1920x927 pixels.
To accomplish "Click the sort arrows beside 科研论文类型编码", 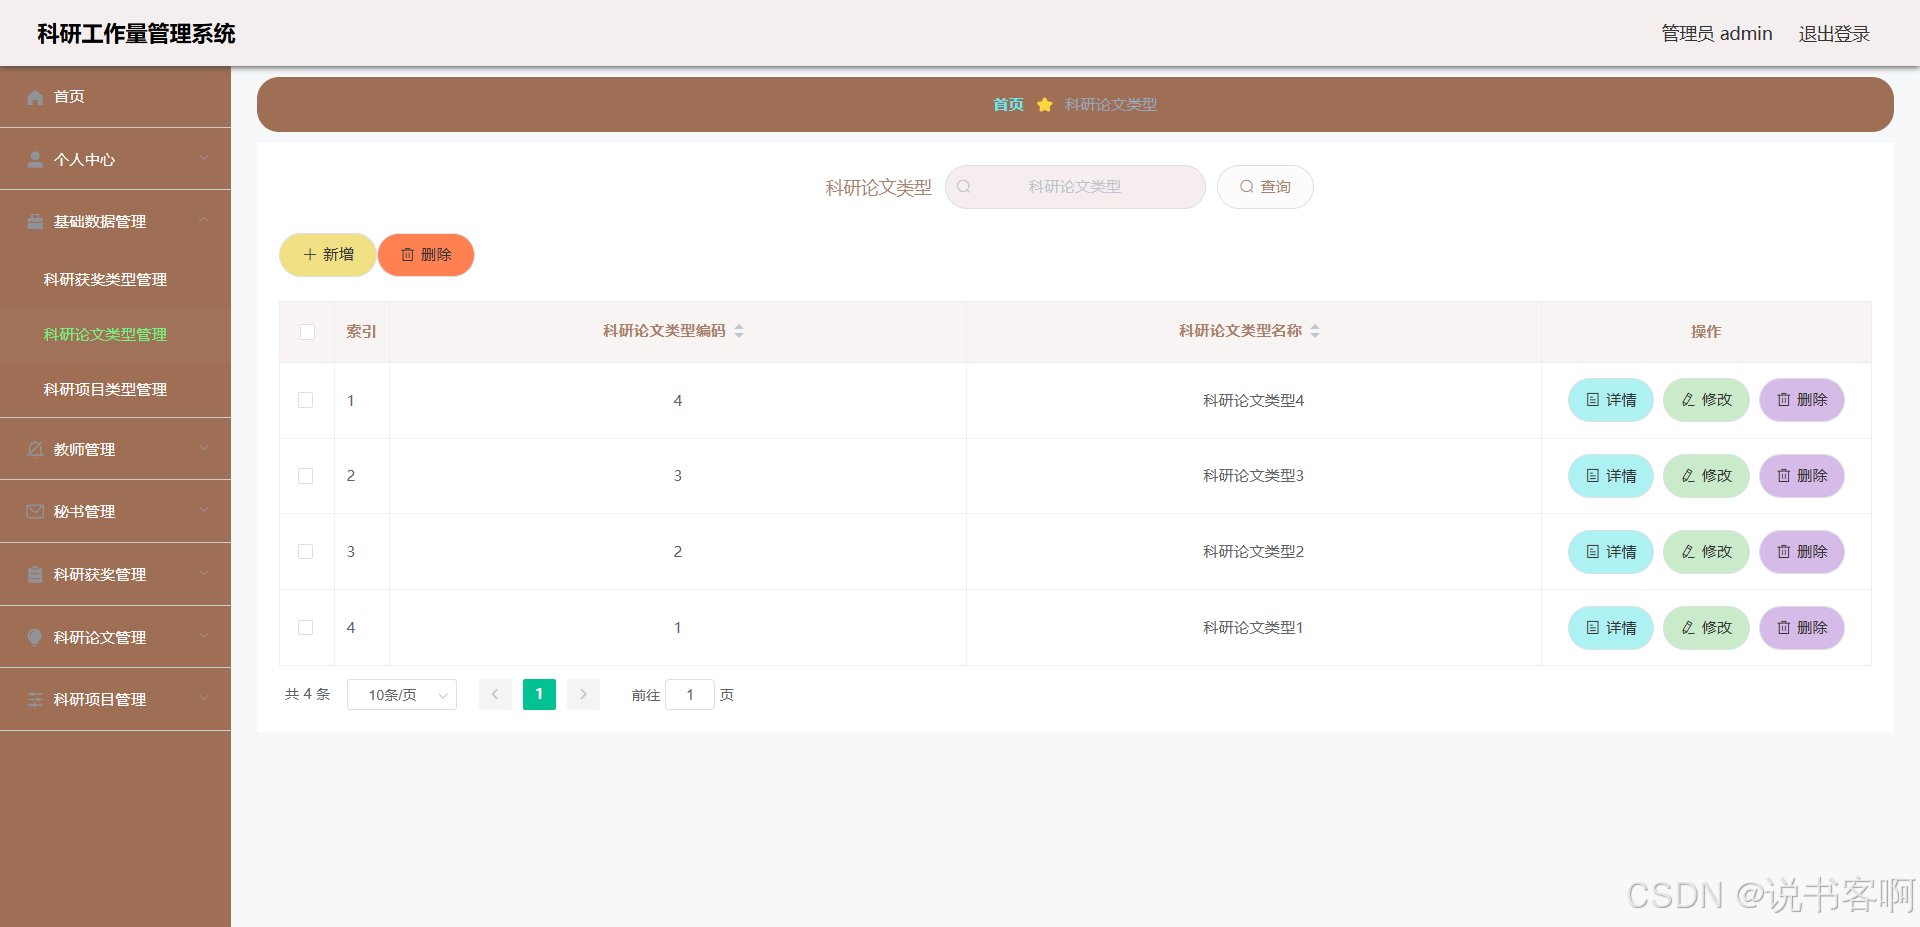I will pyautogui.click(x=739, y=331).
